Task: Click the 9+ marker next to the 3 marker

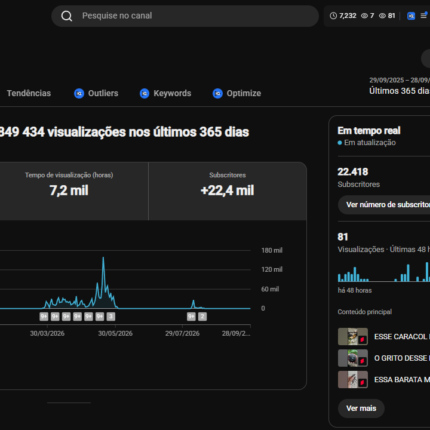Action: (100, 316)
